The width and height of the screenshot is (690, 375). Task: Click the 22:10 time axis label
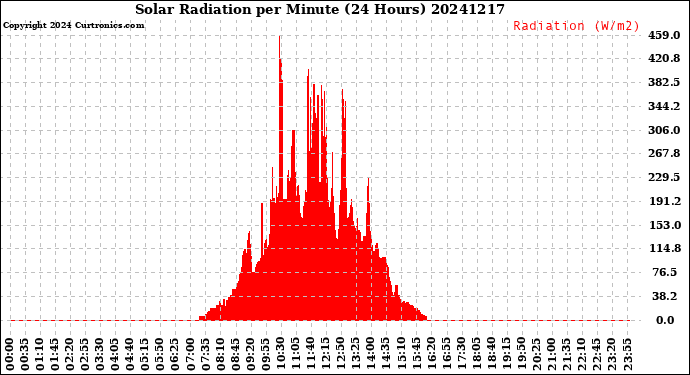point(582,355)
